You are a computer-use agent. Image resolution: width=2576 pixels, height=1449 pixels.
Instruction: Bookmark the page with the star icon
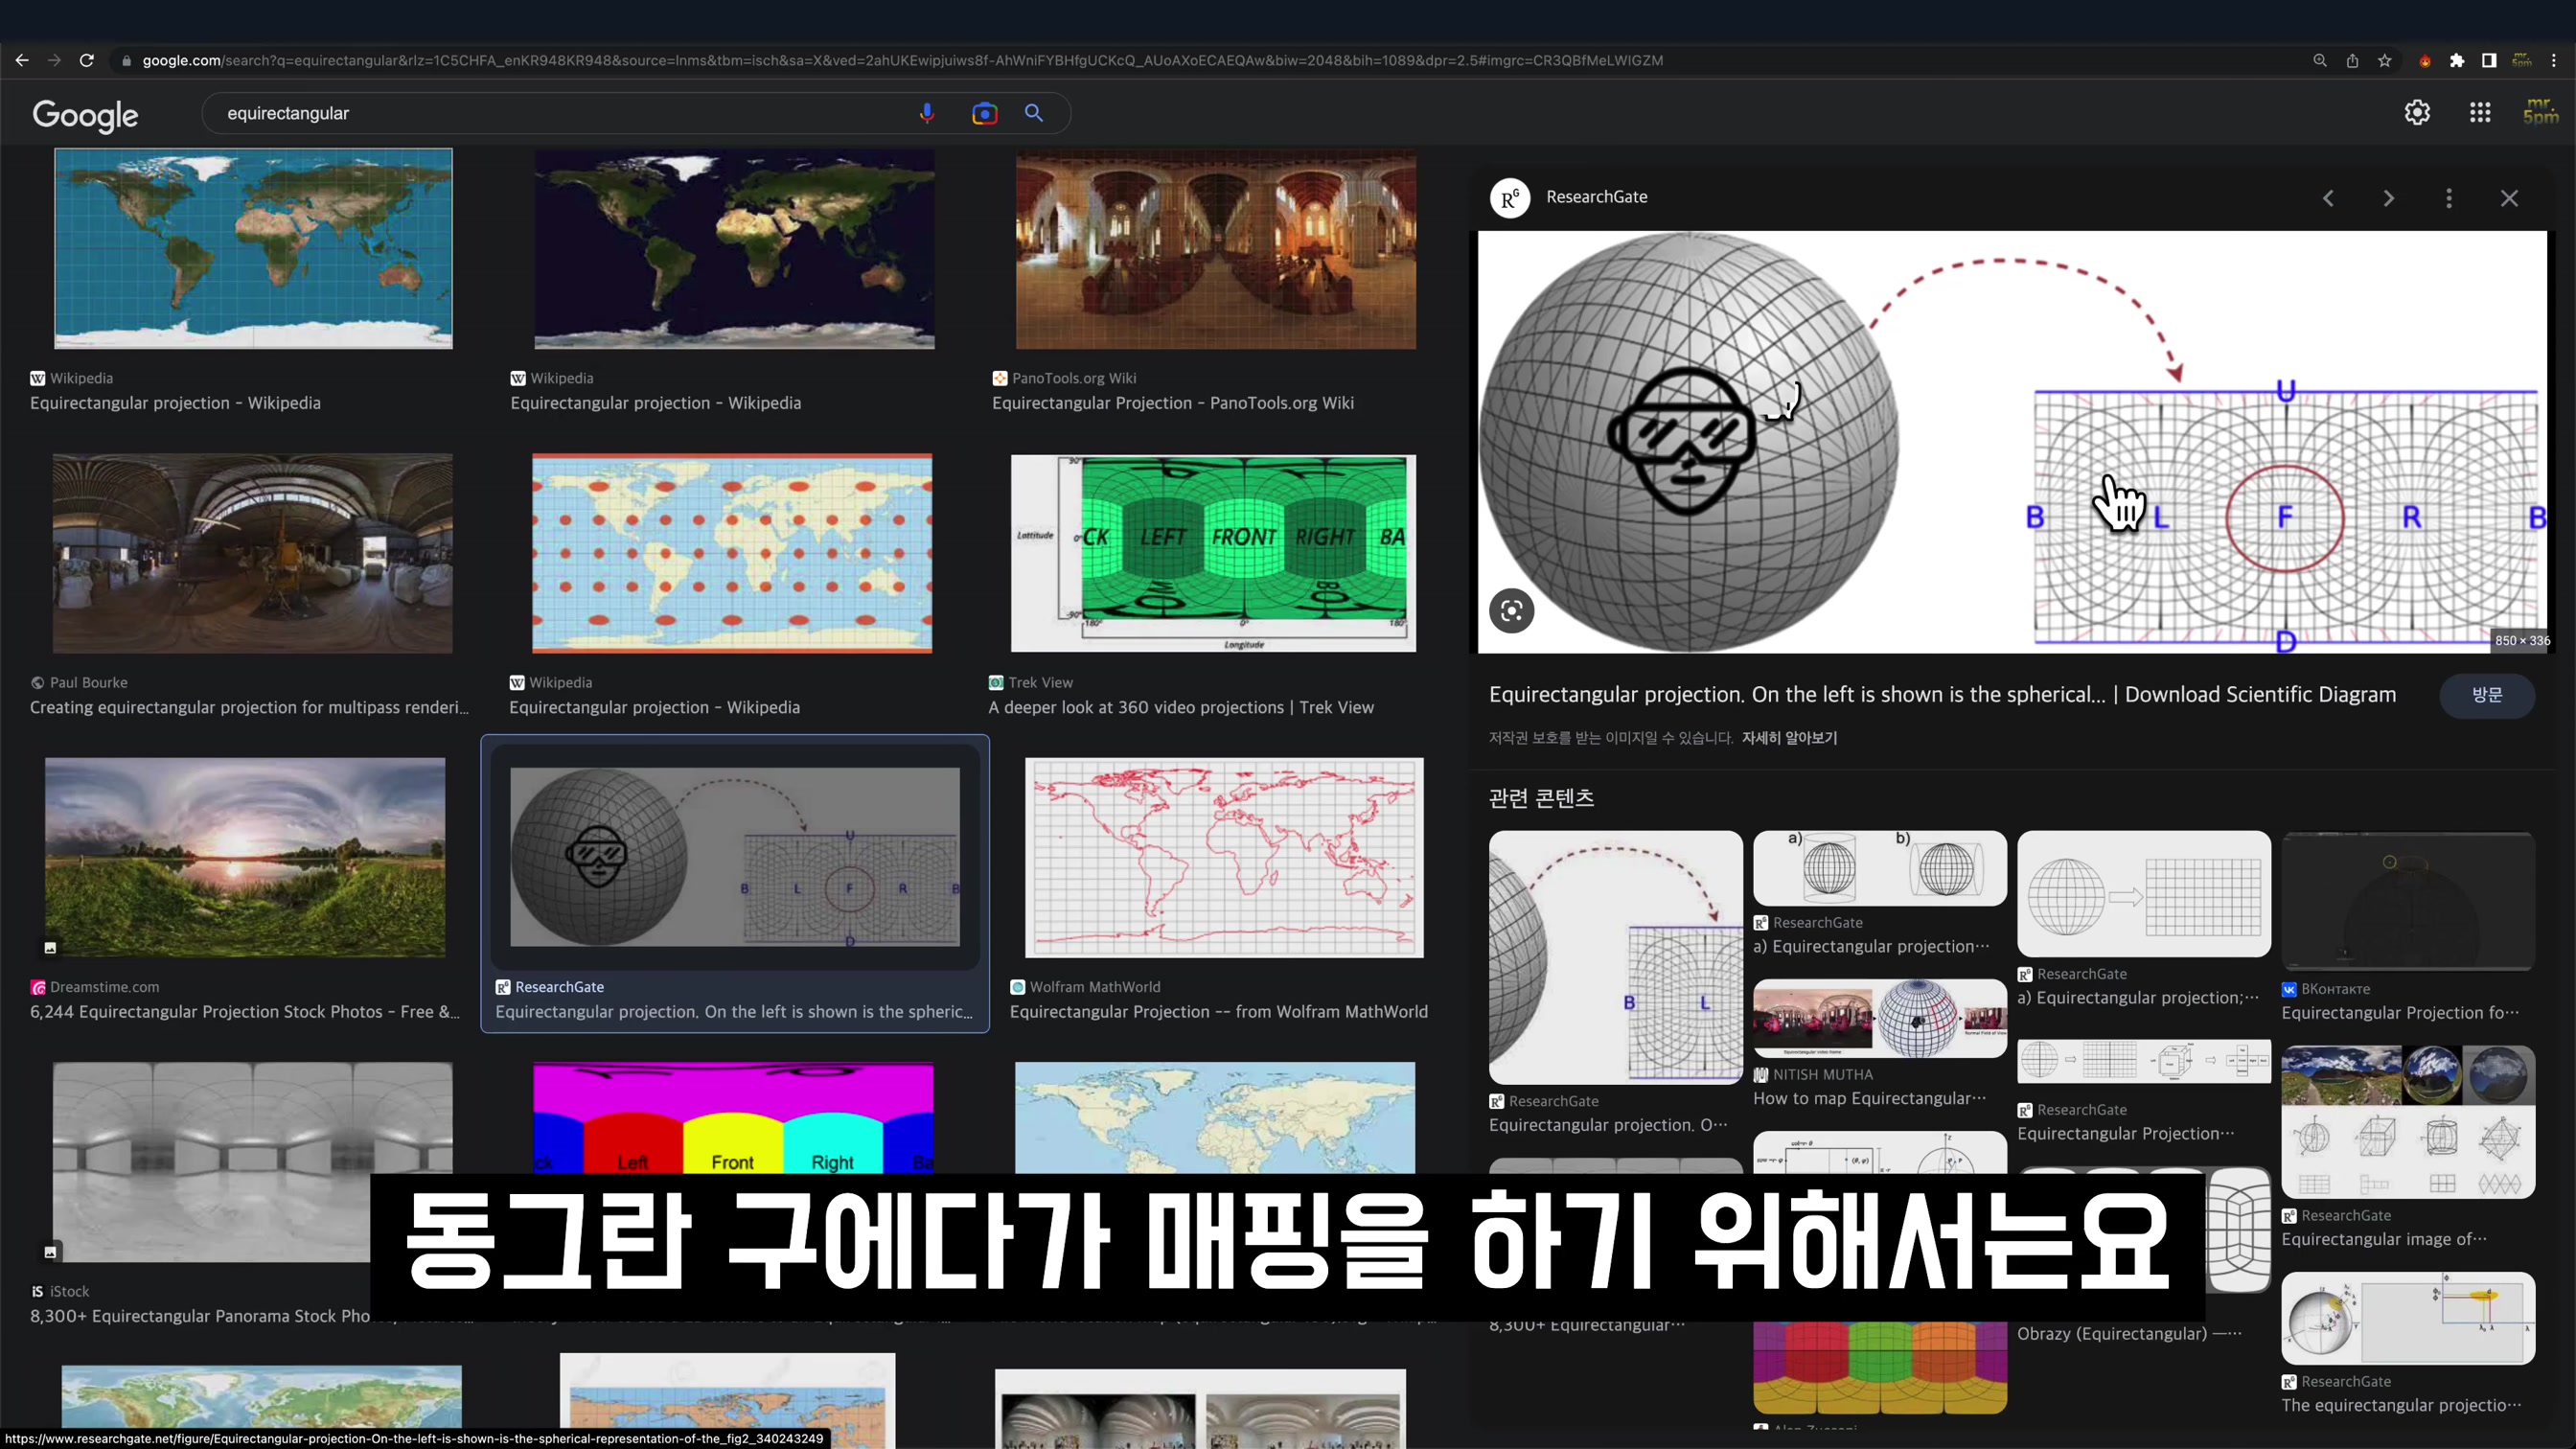pyautogui.click(x=2384, y=60)
